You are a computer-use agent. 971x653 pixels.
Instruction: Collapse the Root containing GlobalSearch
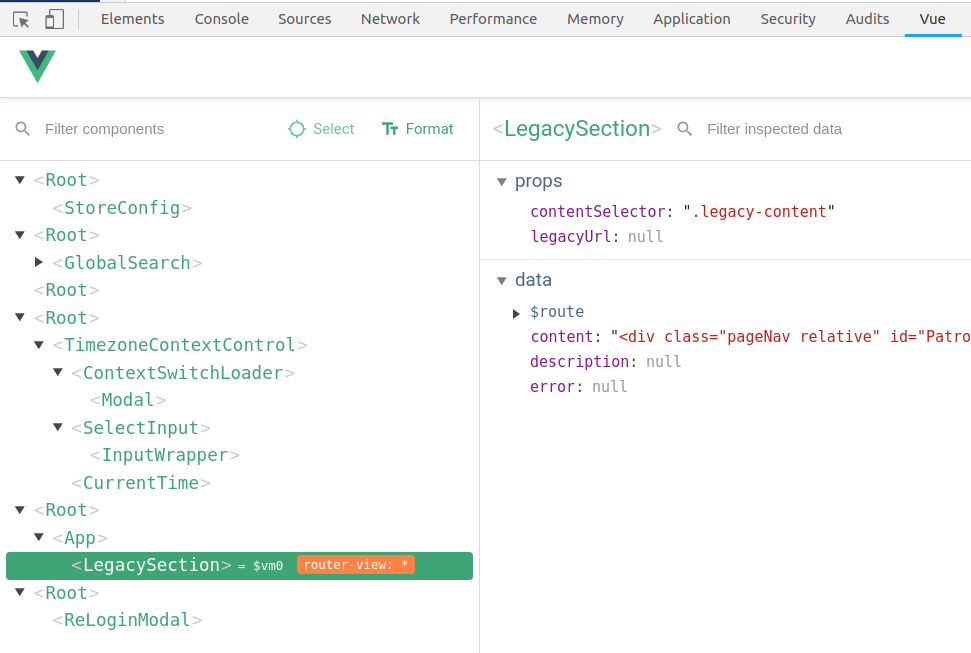[20, 235]
